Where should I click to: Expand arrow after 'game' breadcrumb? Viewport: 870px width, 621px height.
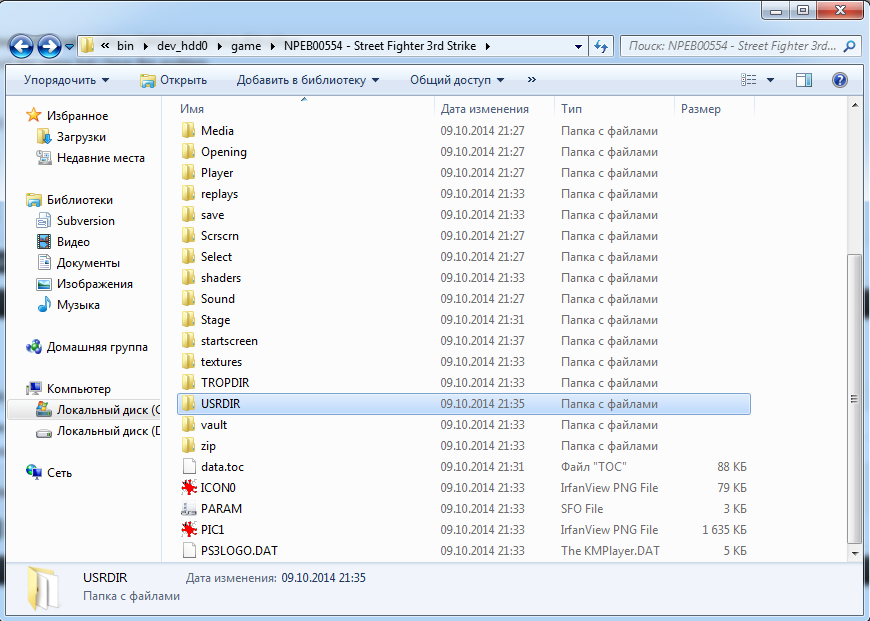click(x=272, y=46)
